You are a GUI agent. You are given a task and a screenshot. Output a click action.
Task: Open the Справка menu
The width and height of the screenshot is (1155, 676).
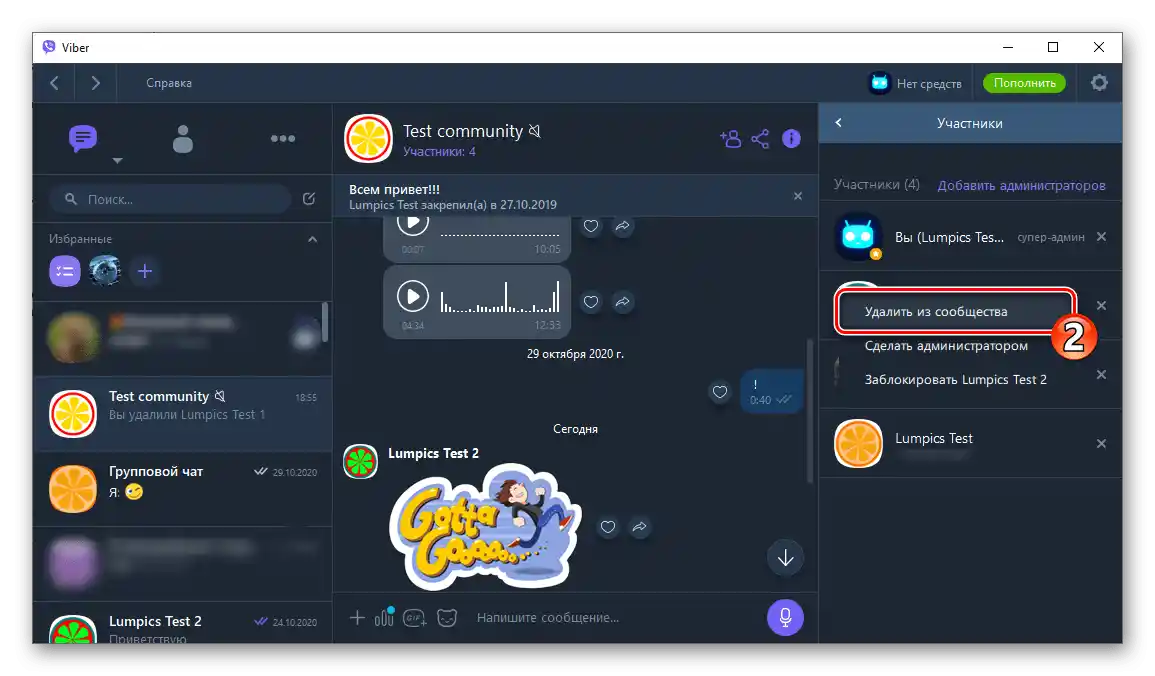(168, 83)
